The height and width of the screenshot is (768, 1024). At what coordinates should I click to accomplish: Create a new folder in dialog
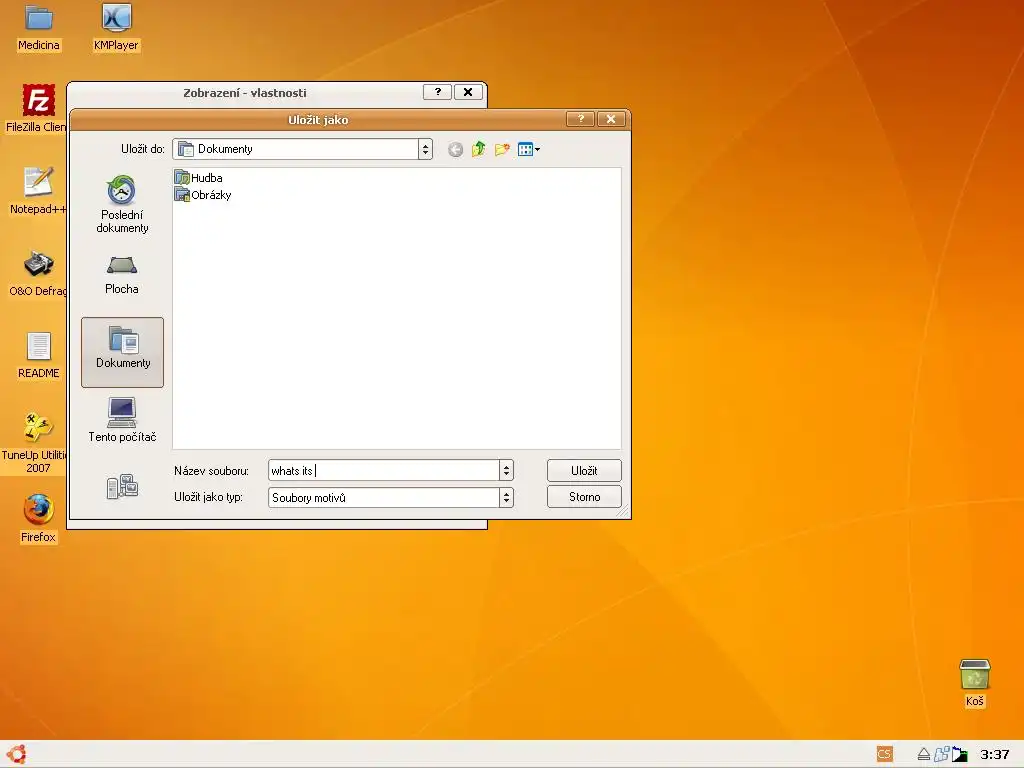point(502,150)
